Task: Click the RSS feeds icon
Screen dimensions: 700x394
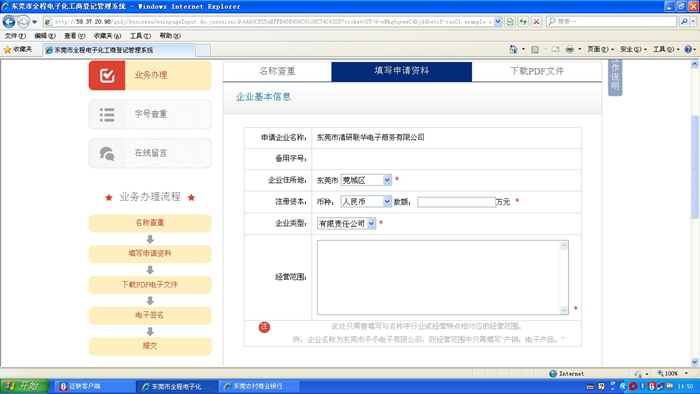Action: [x=535, y=50]
